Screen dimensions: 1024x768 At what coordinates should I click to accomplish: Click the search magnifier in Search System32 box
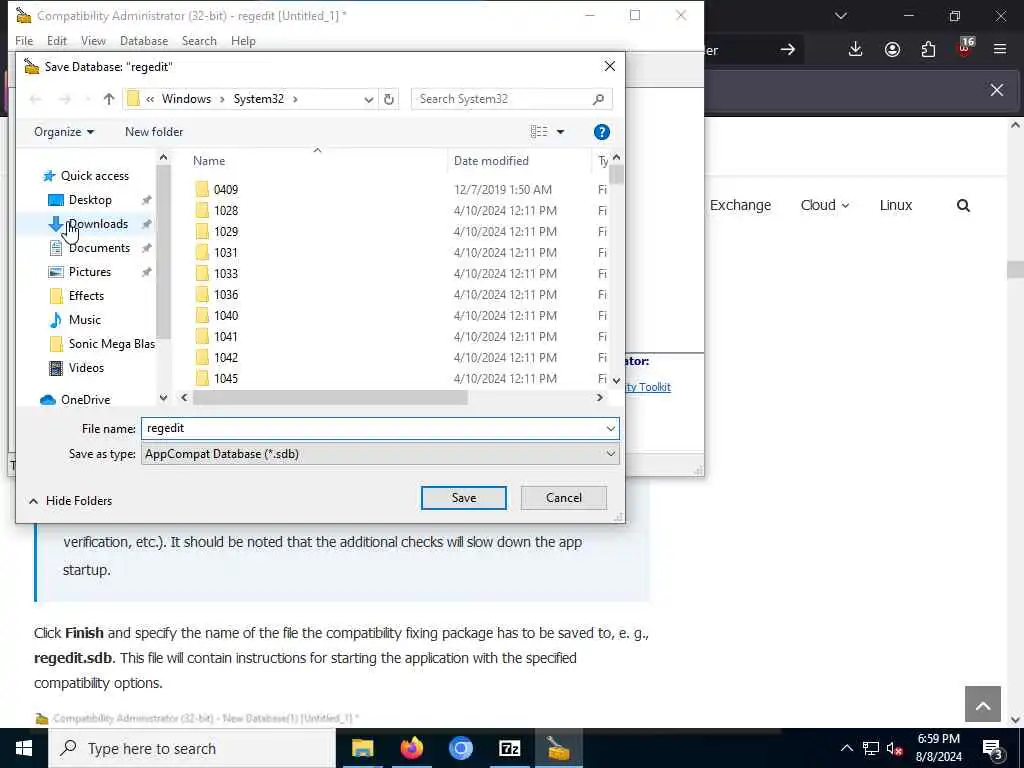(598, 99)
